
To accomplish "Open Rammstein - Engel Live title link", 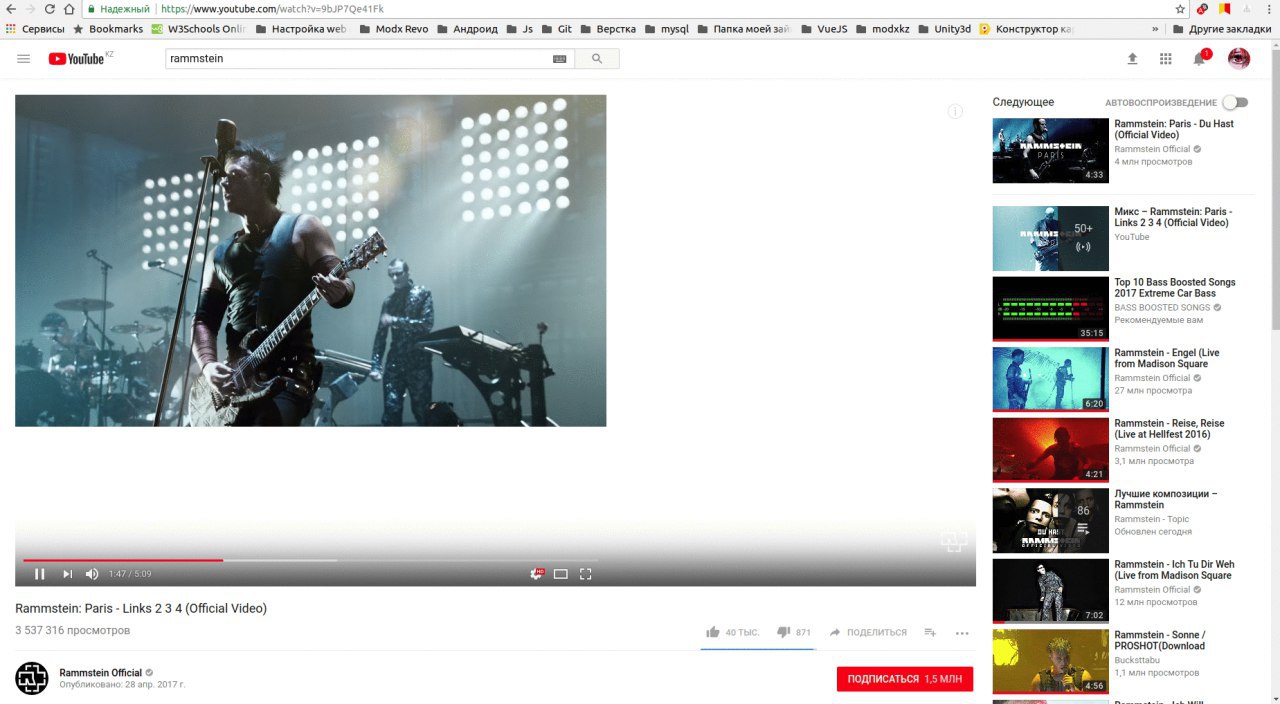I will pos(1167,358).
